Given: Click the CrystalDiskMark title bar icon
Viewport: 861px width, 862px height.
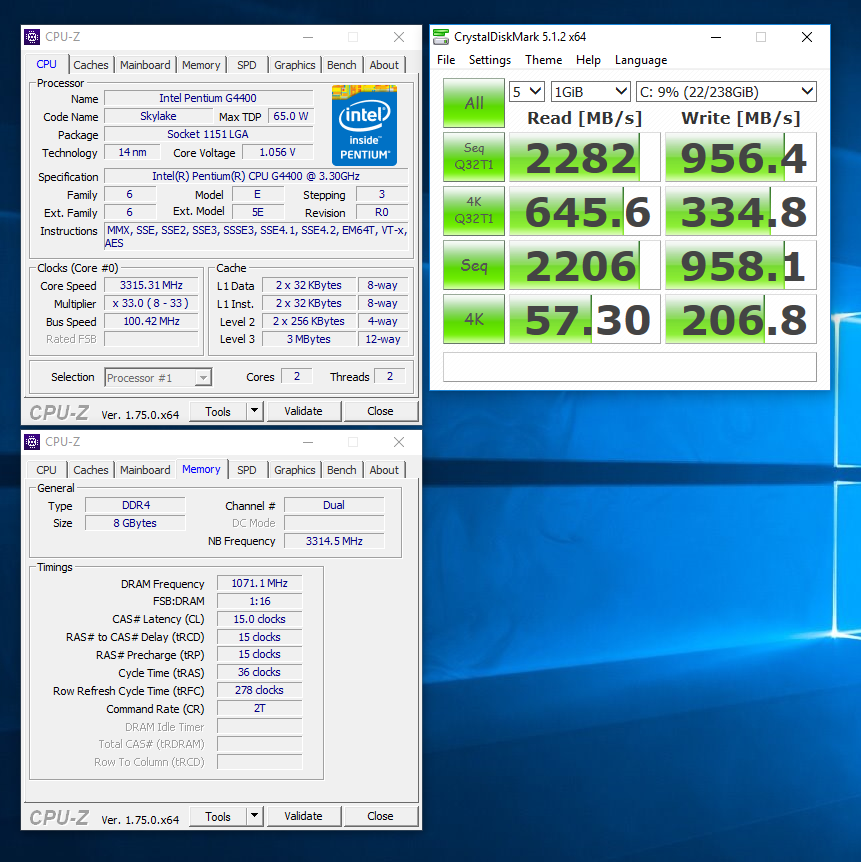Looking at the screenshot, I should (441, 37).
